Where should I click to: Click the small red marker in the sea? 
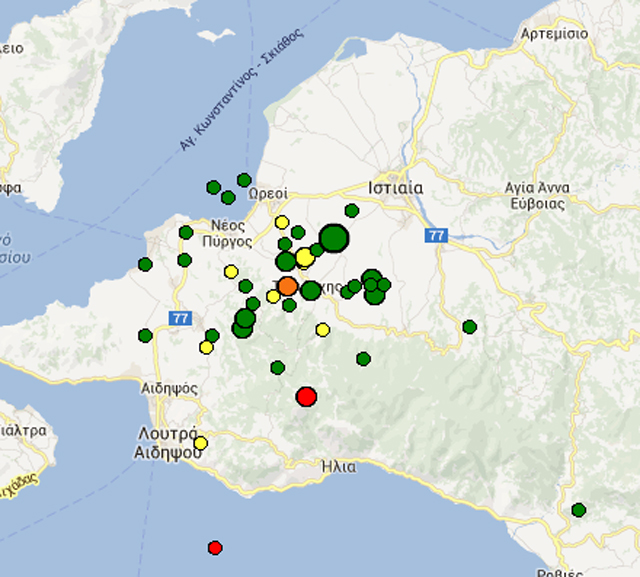[x=214, y=547]
